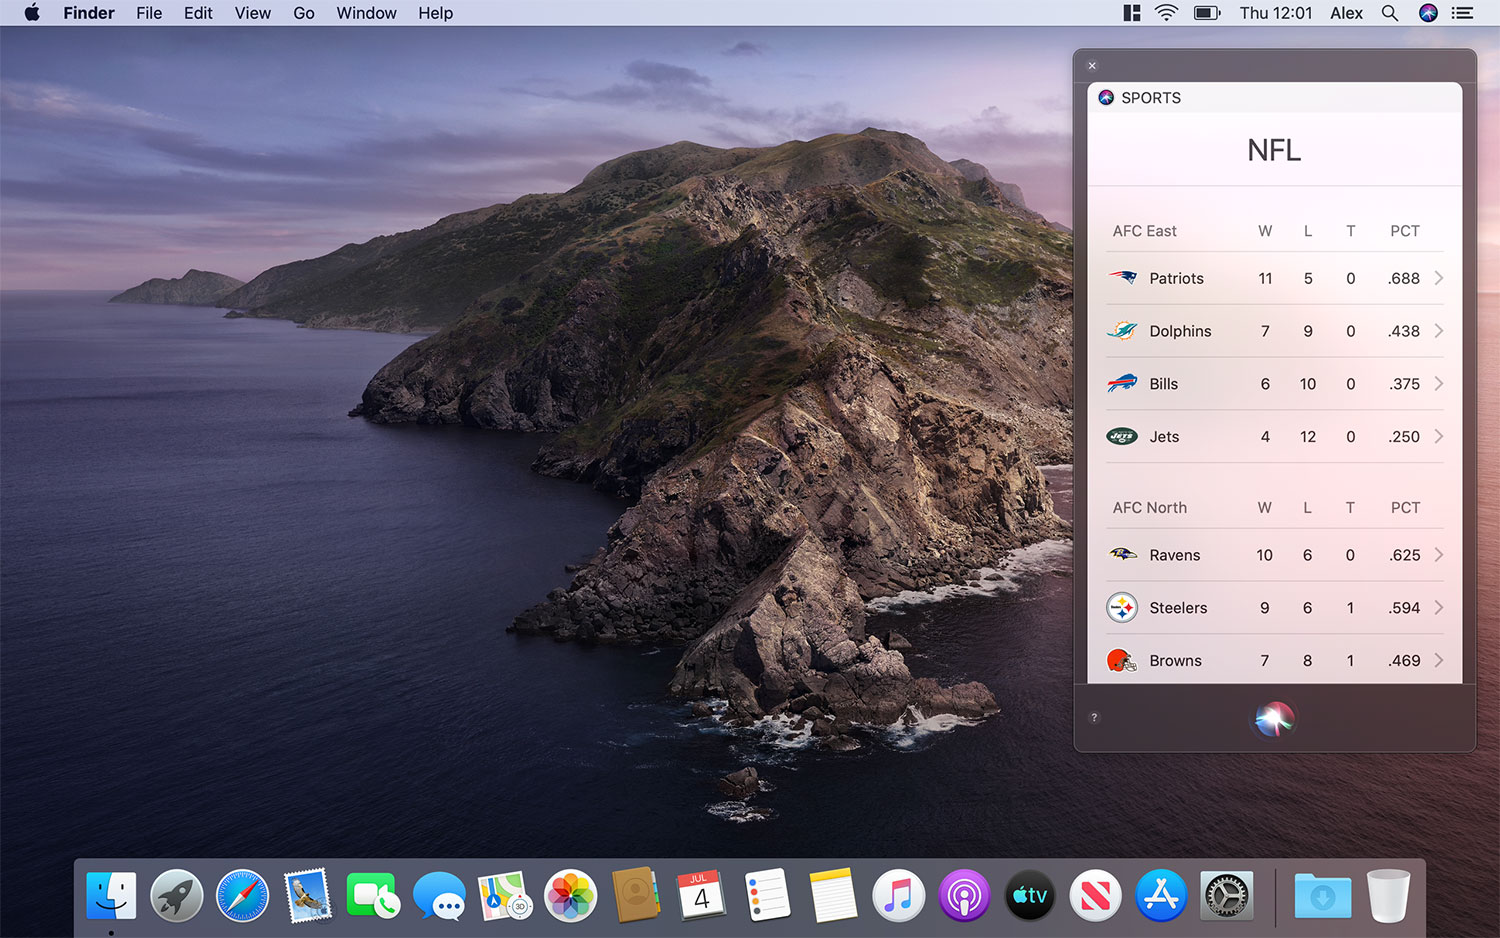
Task: Expand the Jets row details
Action: 1438,436
